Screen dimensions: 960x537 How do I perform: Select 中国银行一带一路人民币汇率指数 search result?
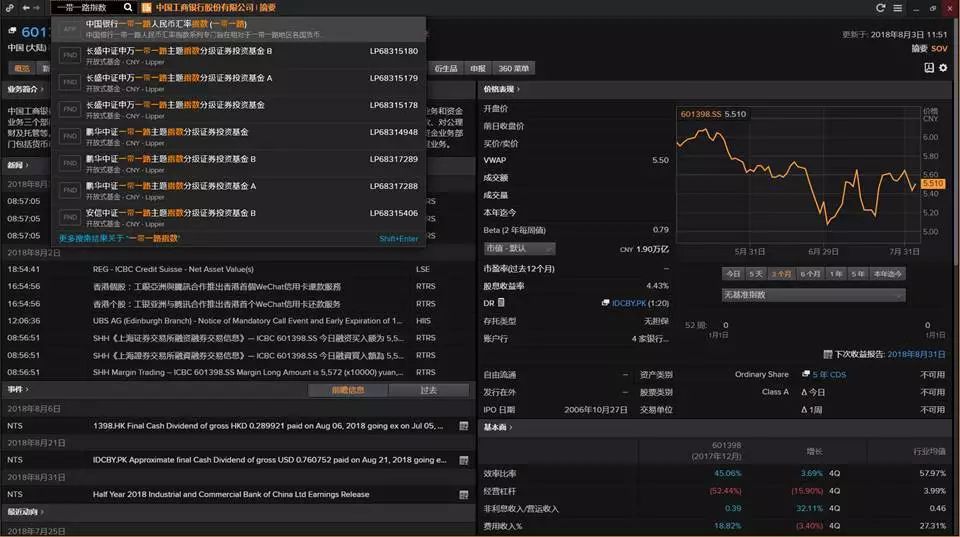[x=239, y=29]
